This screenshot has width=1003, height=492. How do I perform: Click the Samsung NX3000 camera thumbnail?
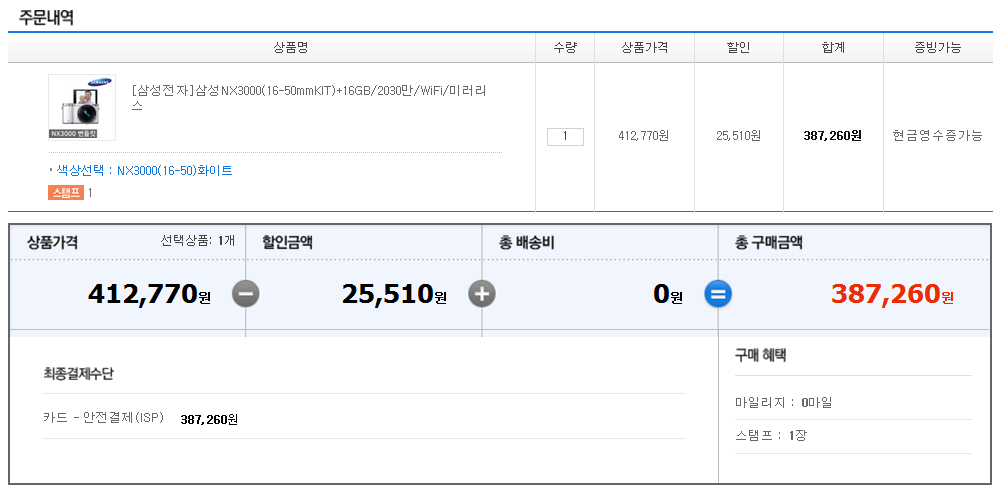tap(82, 107)
